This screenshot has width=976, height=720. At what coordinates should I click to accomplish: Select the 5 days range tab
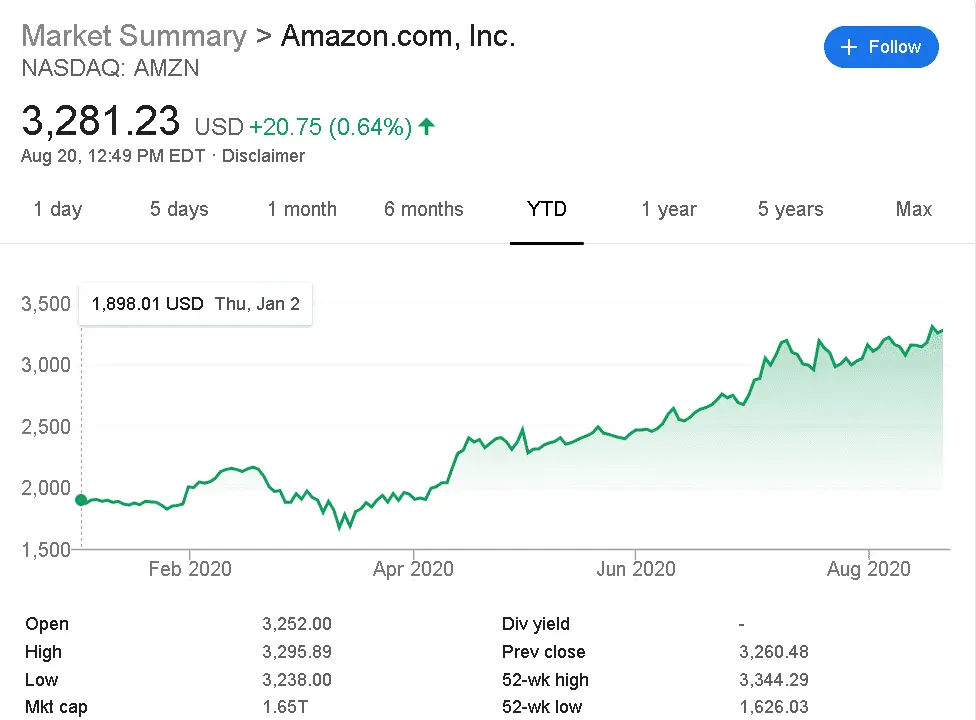pyautogui.click(x=179, y=209)
